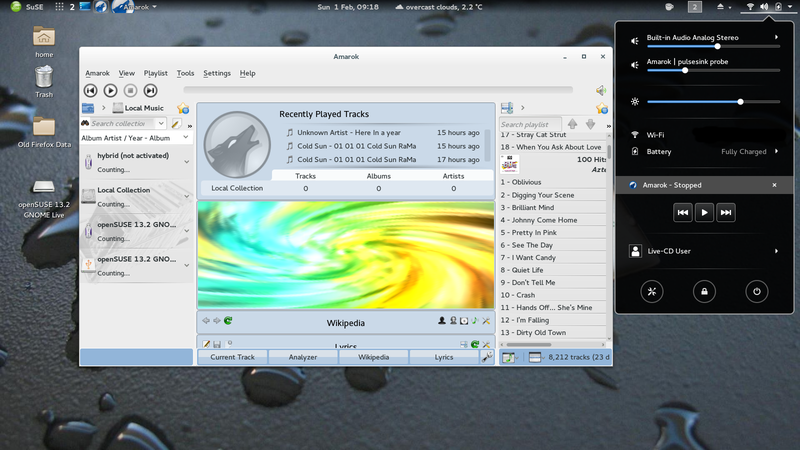
Task: Click the playlist queue icon above playlist search
Action: tap(507, 108)
